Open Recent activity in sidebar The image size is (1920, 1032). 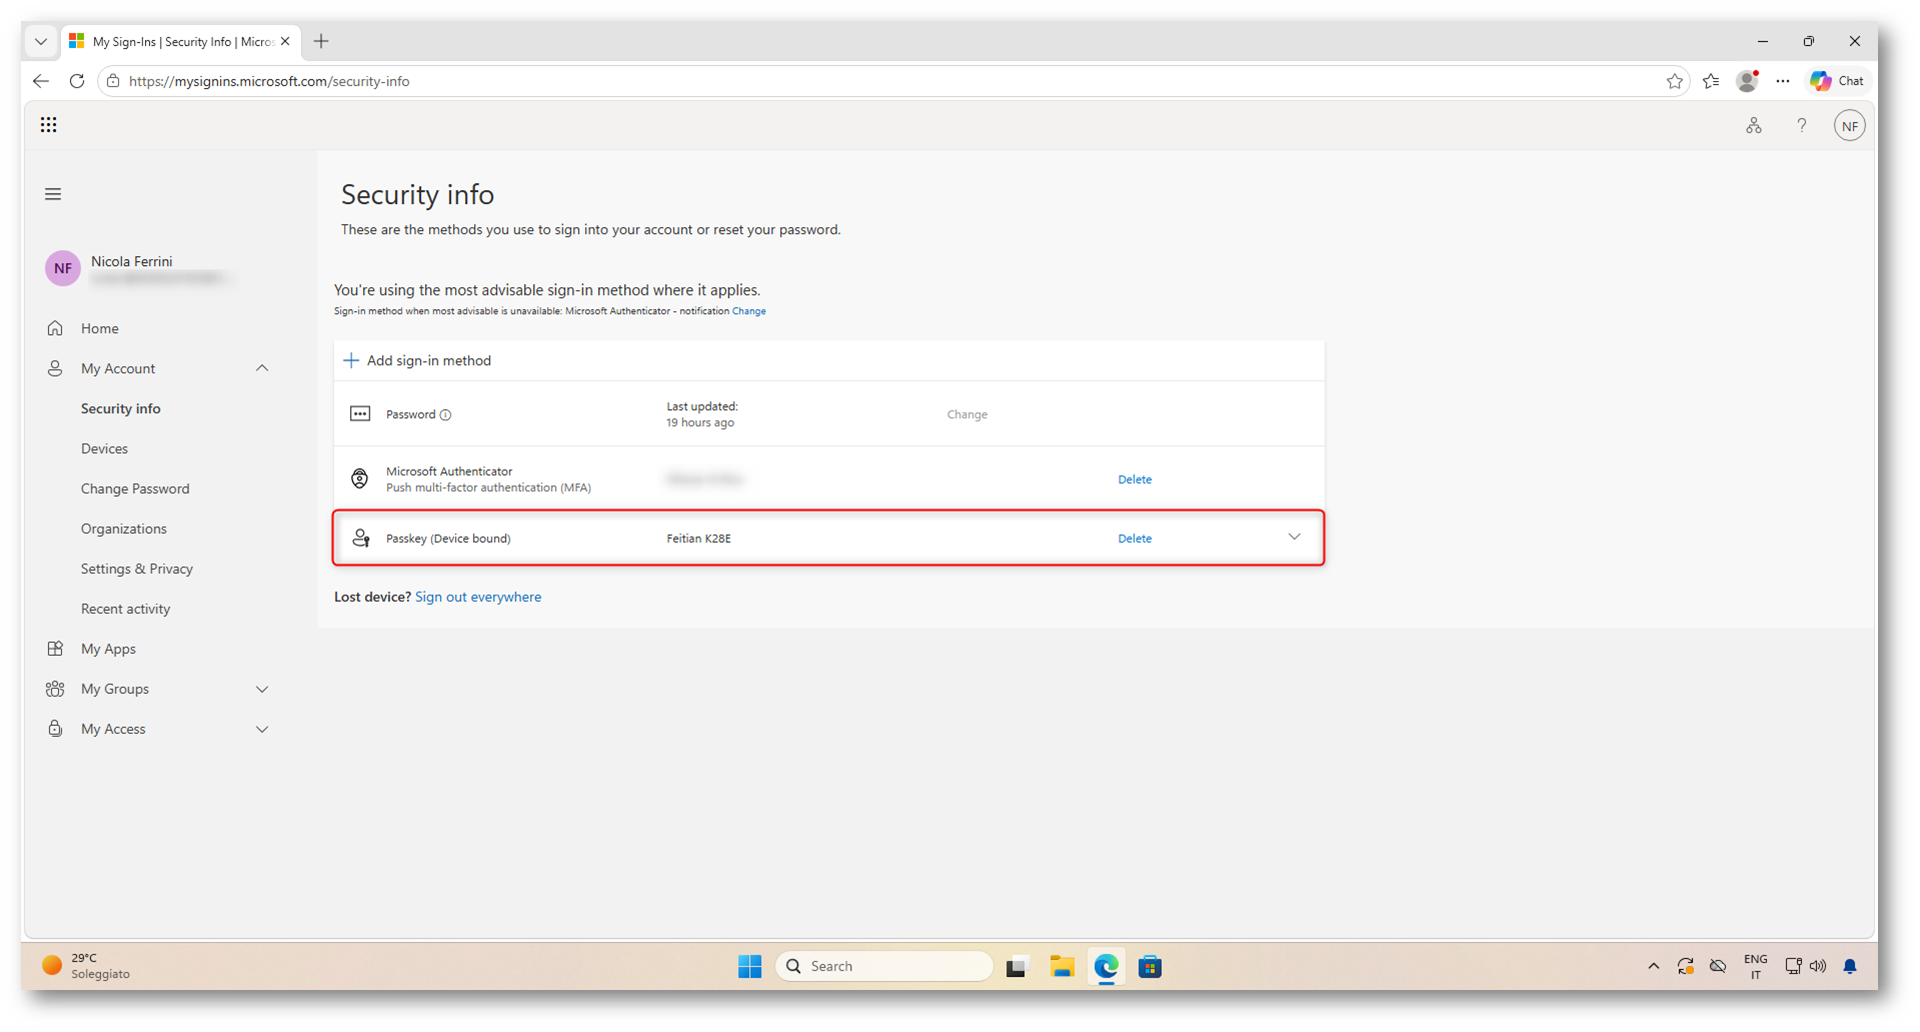pyautogui.click(x=125, y=608)
